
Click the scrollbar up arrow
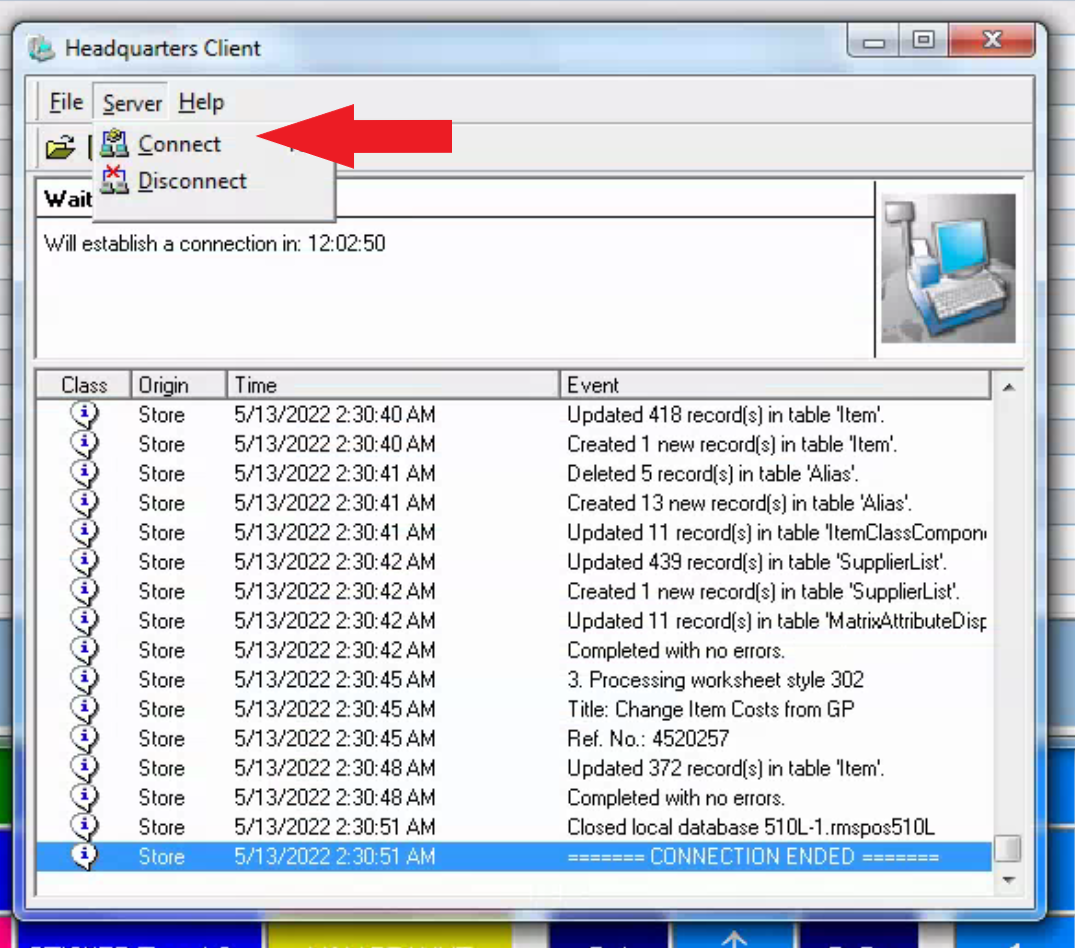pos(1008,387)
